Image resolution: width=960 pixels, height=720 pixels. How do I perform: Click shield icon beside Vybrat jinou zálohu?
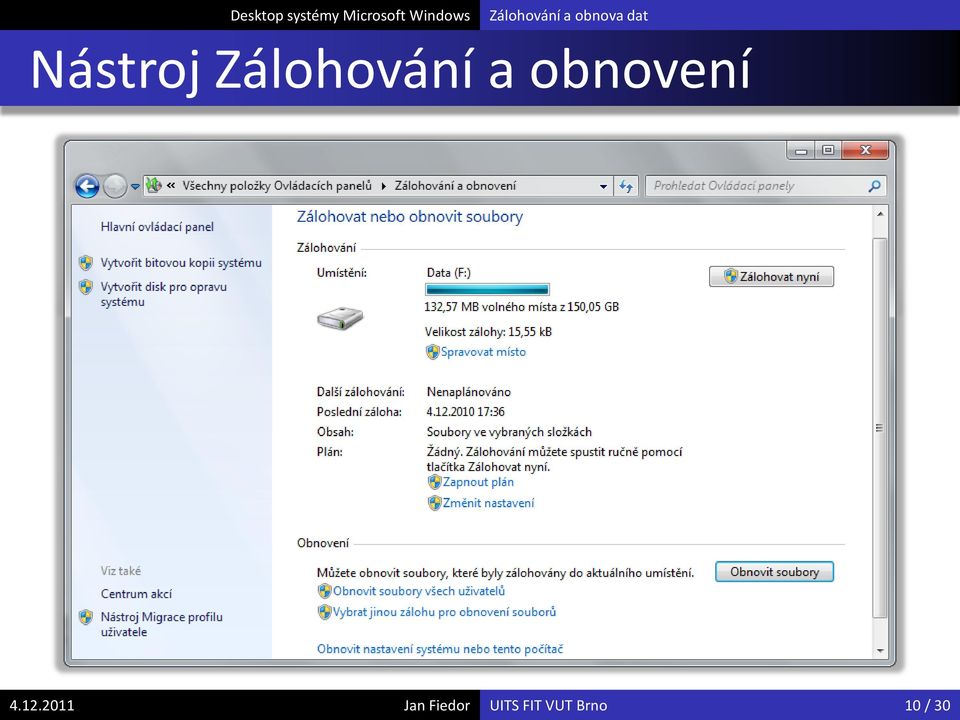(324, 612)
